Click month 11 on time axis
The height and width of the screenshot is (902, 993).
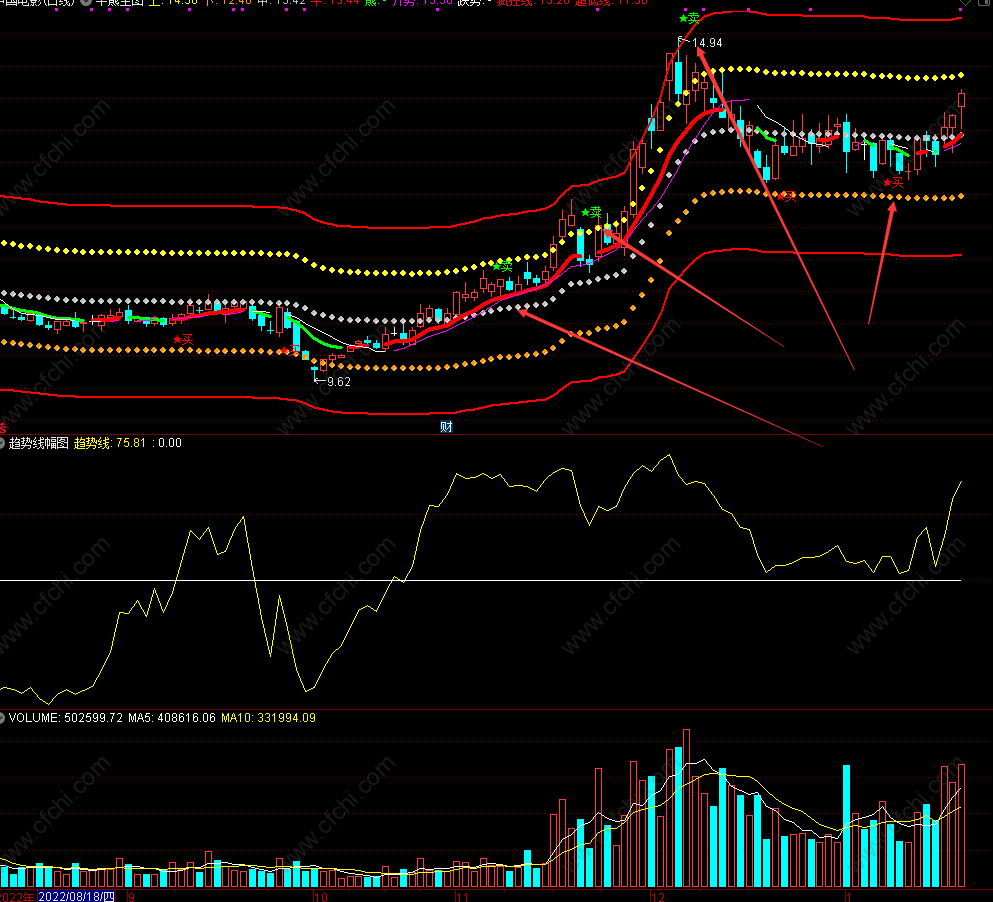pyautogui.click(x=462, y=897)
